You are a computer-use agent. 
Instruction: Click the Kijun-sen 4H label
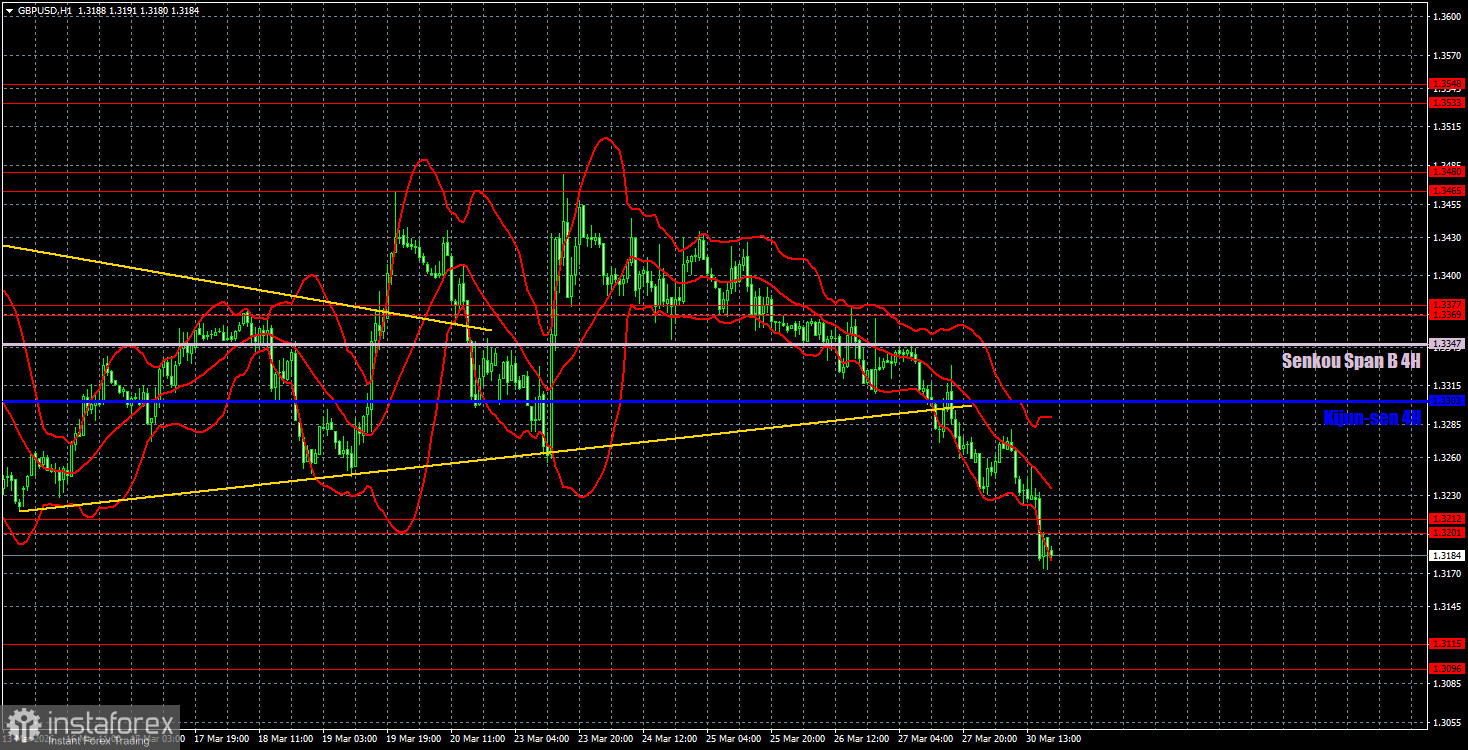(1372, 418)
